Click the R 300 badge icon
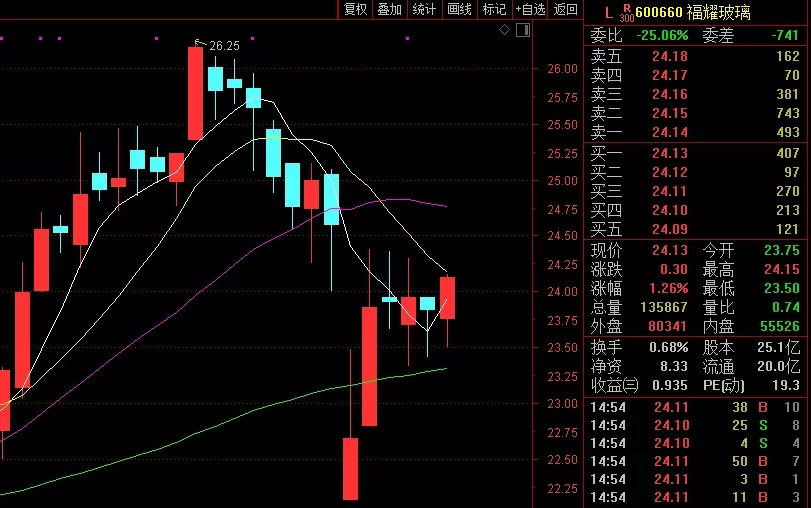 [627, 12]
